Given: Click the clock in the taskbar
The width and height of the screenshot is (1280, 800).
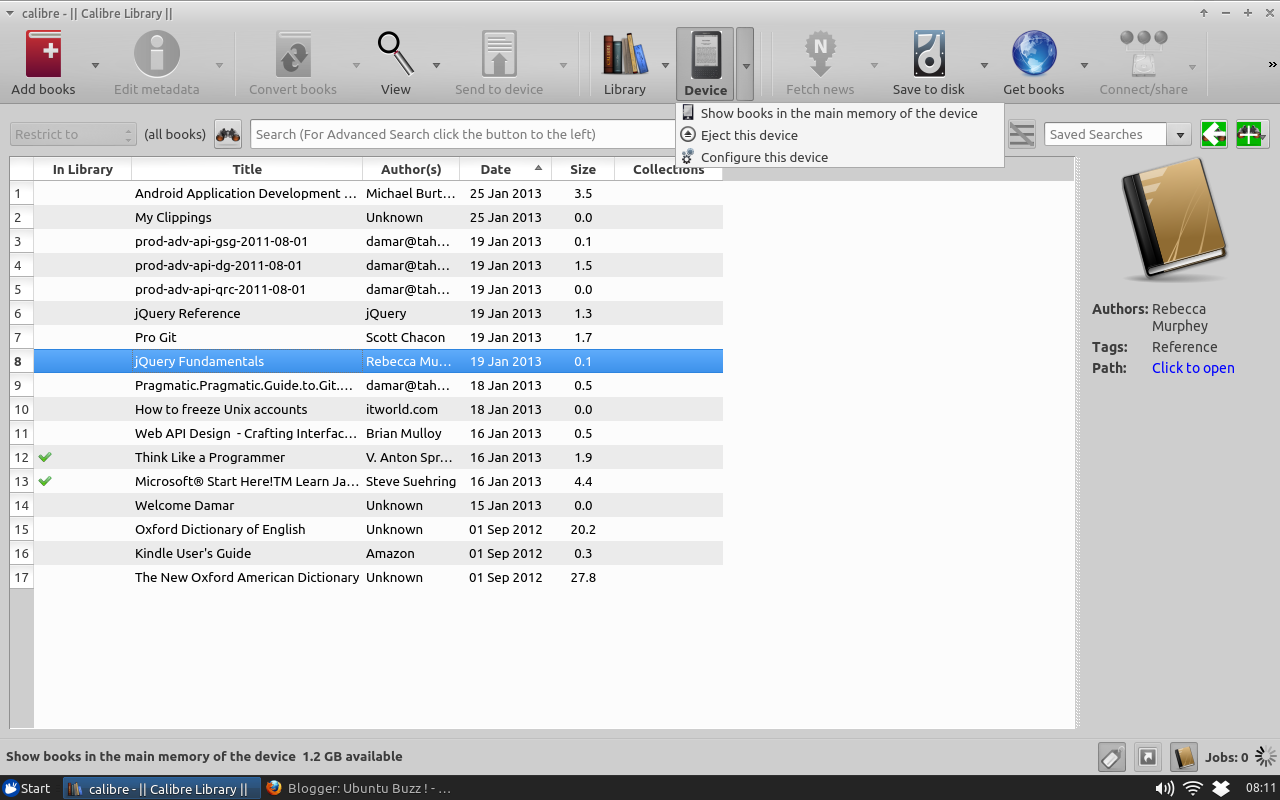Looking at the screenshot, I should point(1261,788).
